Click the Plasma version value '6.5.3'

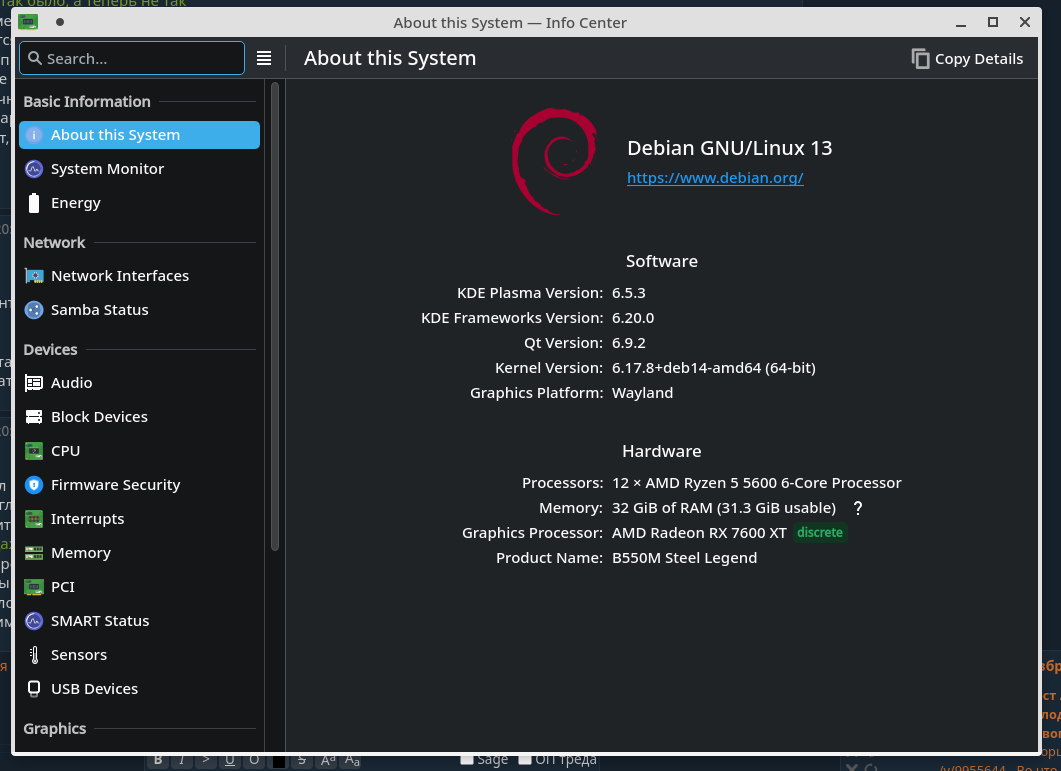[629, 293]
